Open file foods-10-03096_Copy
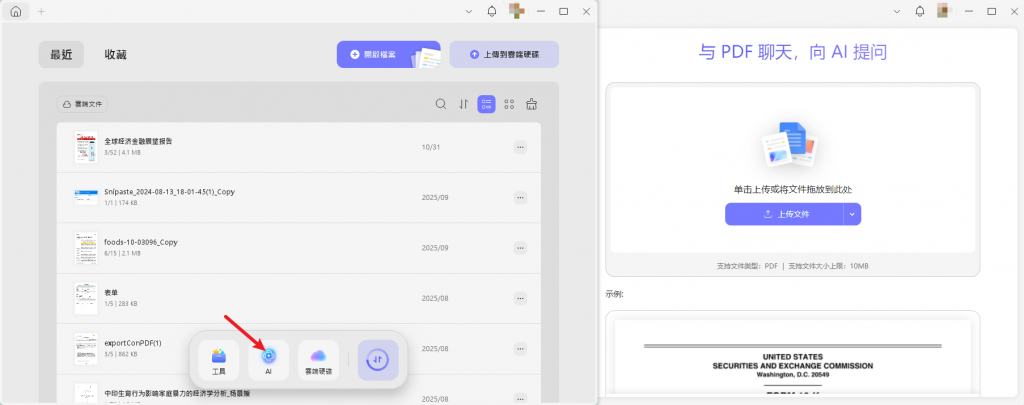 point(298,248)
